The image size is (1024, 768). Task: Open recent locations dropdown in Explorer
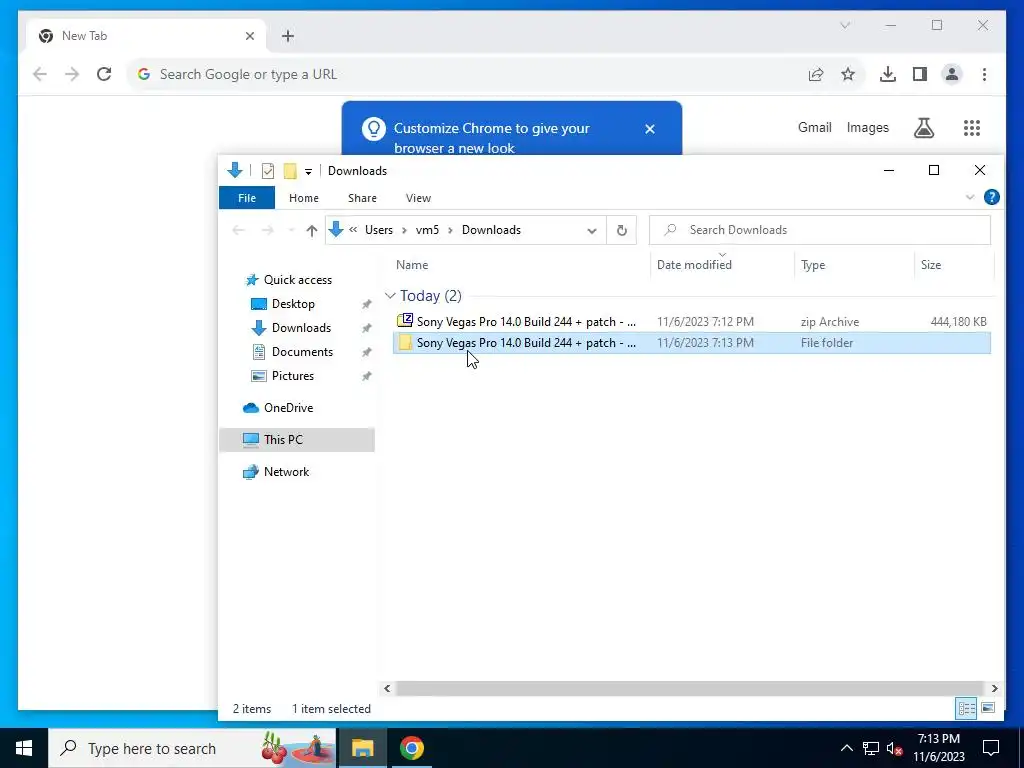click(x=291, y=230)
